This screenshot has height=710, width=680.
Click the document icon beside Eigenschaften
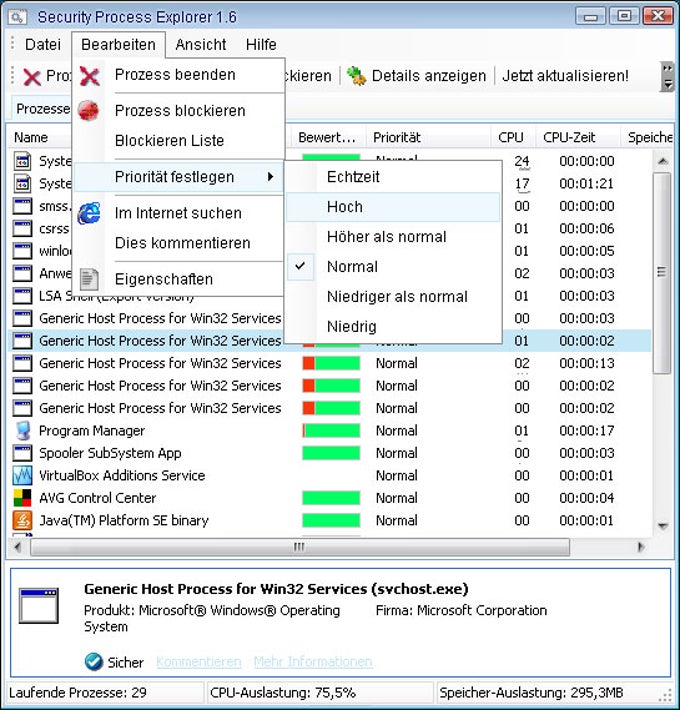click(89, 279)
